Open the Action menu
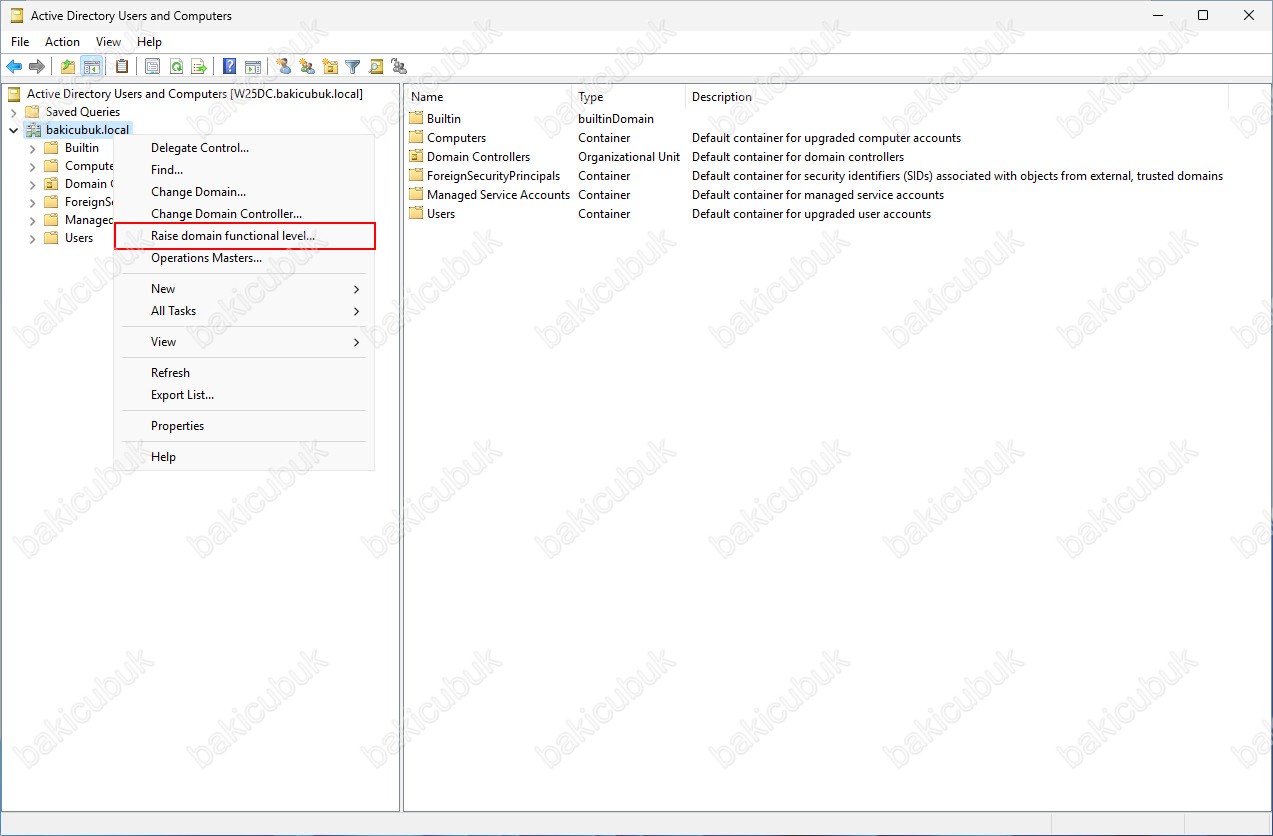 click(x=62, y=42)
